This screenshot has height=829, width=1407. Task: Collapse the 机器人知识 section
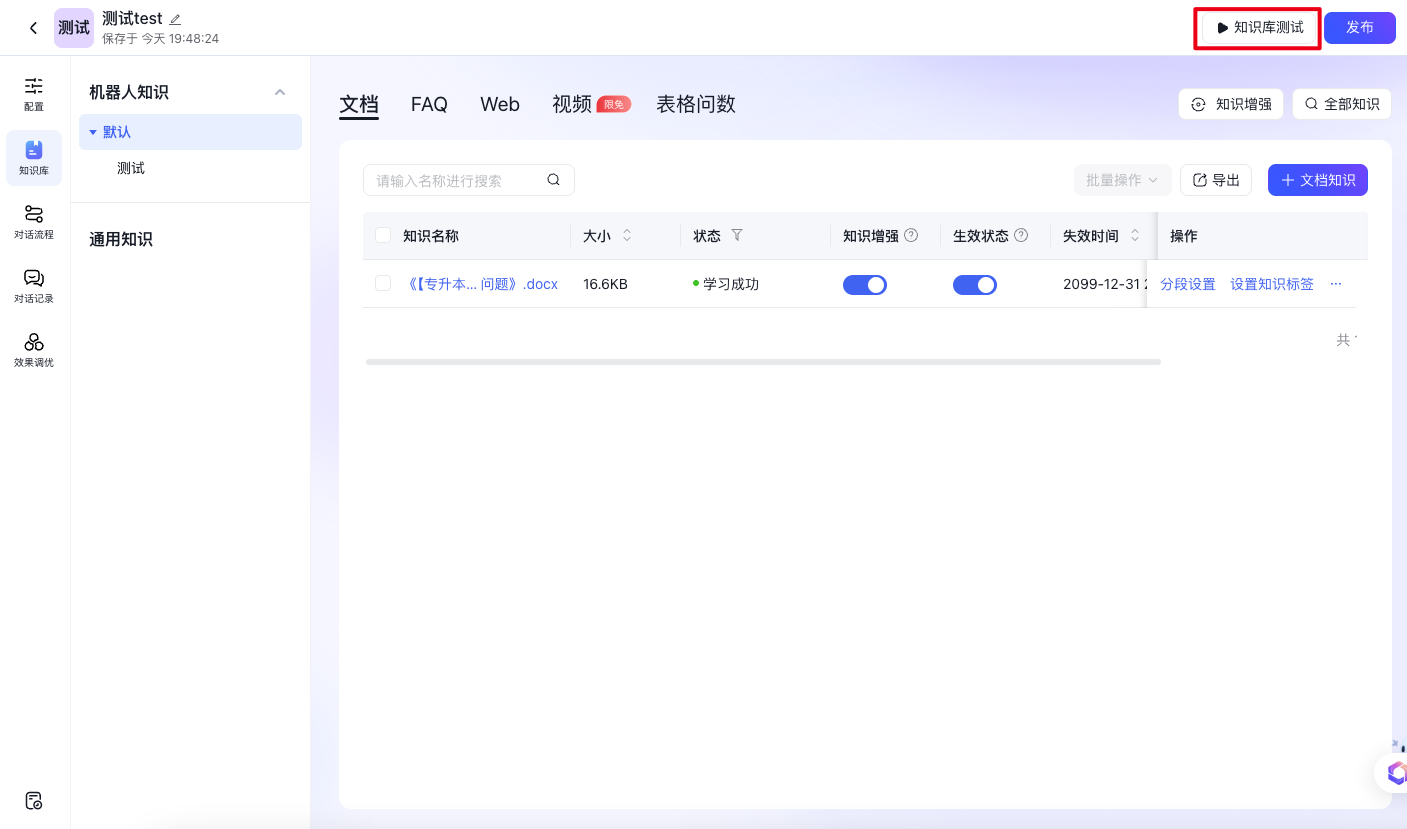click(280, 92)
